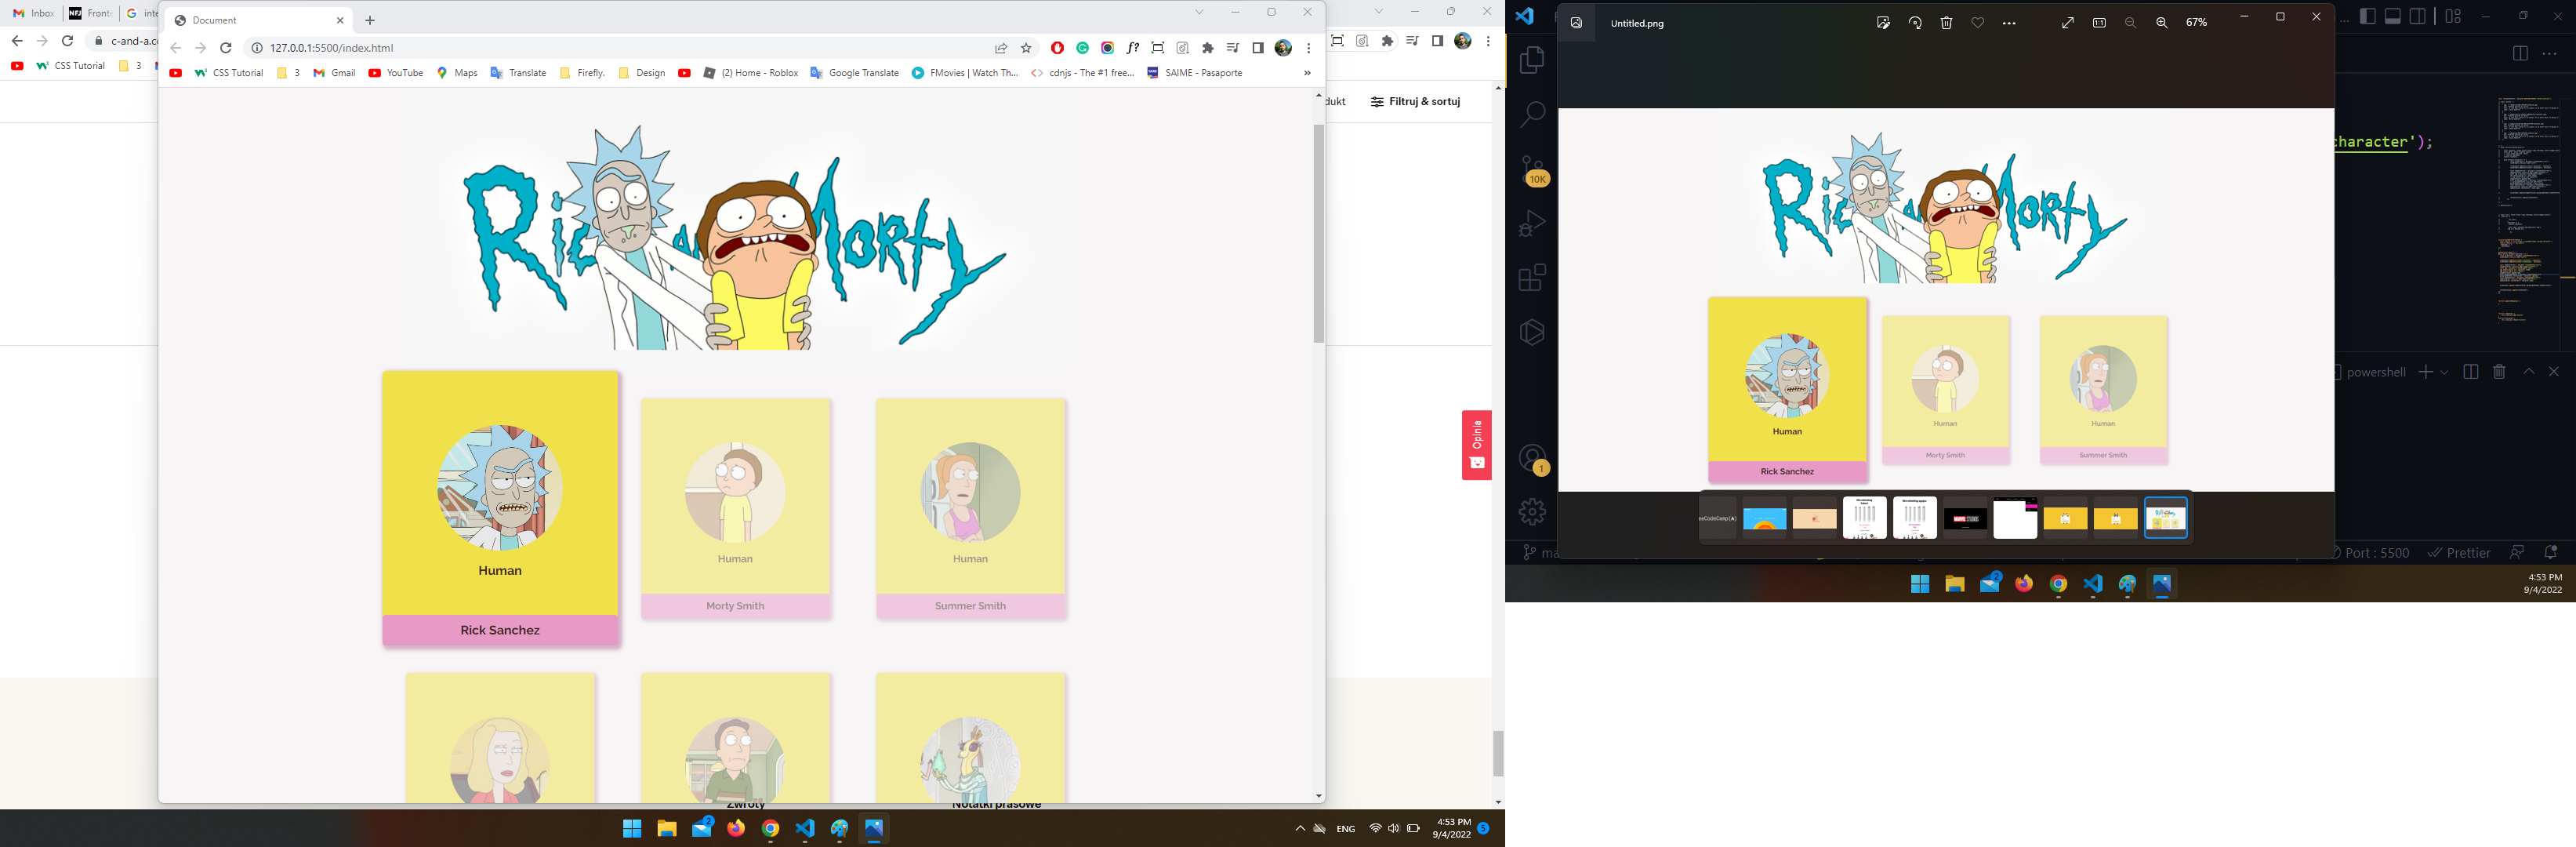Viewport: 2576px width, 847px height.
Task: Expand the hidden bookmarks overflow chevron
Action: [1307, 73]
